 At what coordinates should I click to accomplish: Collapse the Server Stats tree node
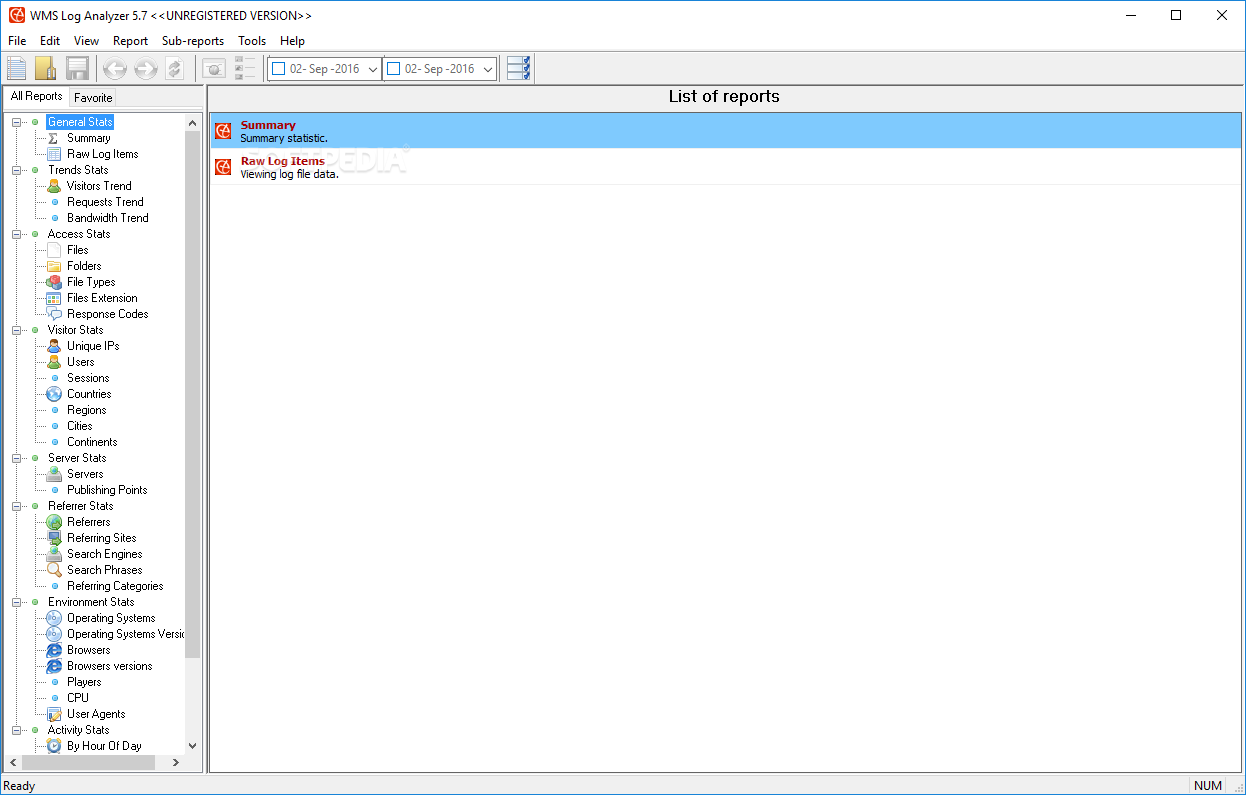tap(17, 458)
